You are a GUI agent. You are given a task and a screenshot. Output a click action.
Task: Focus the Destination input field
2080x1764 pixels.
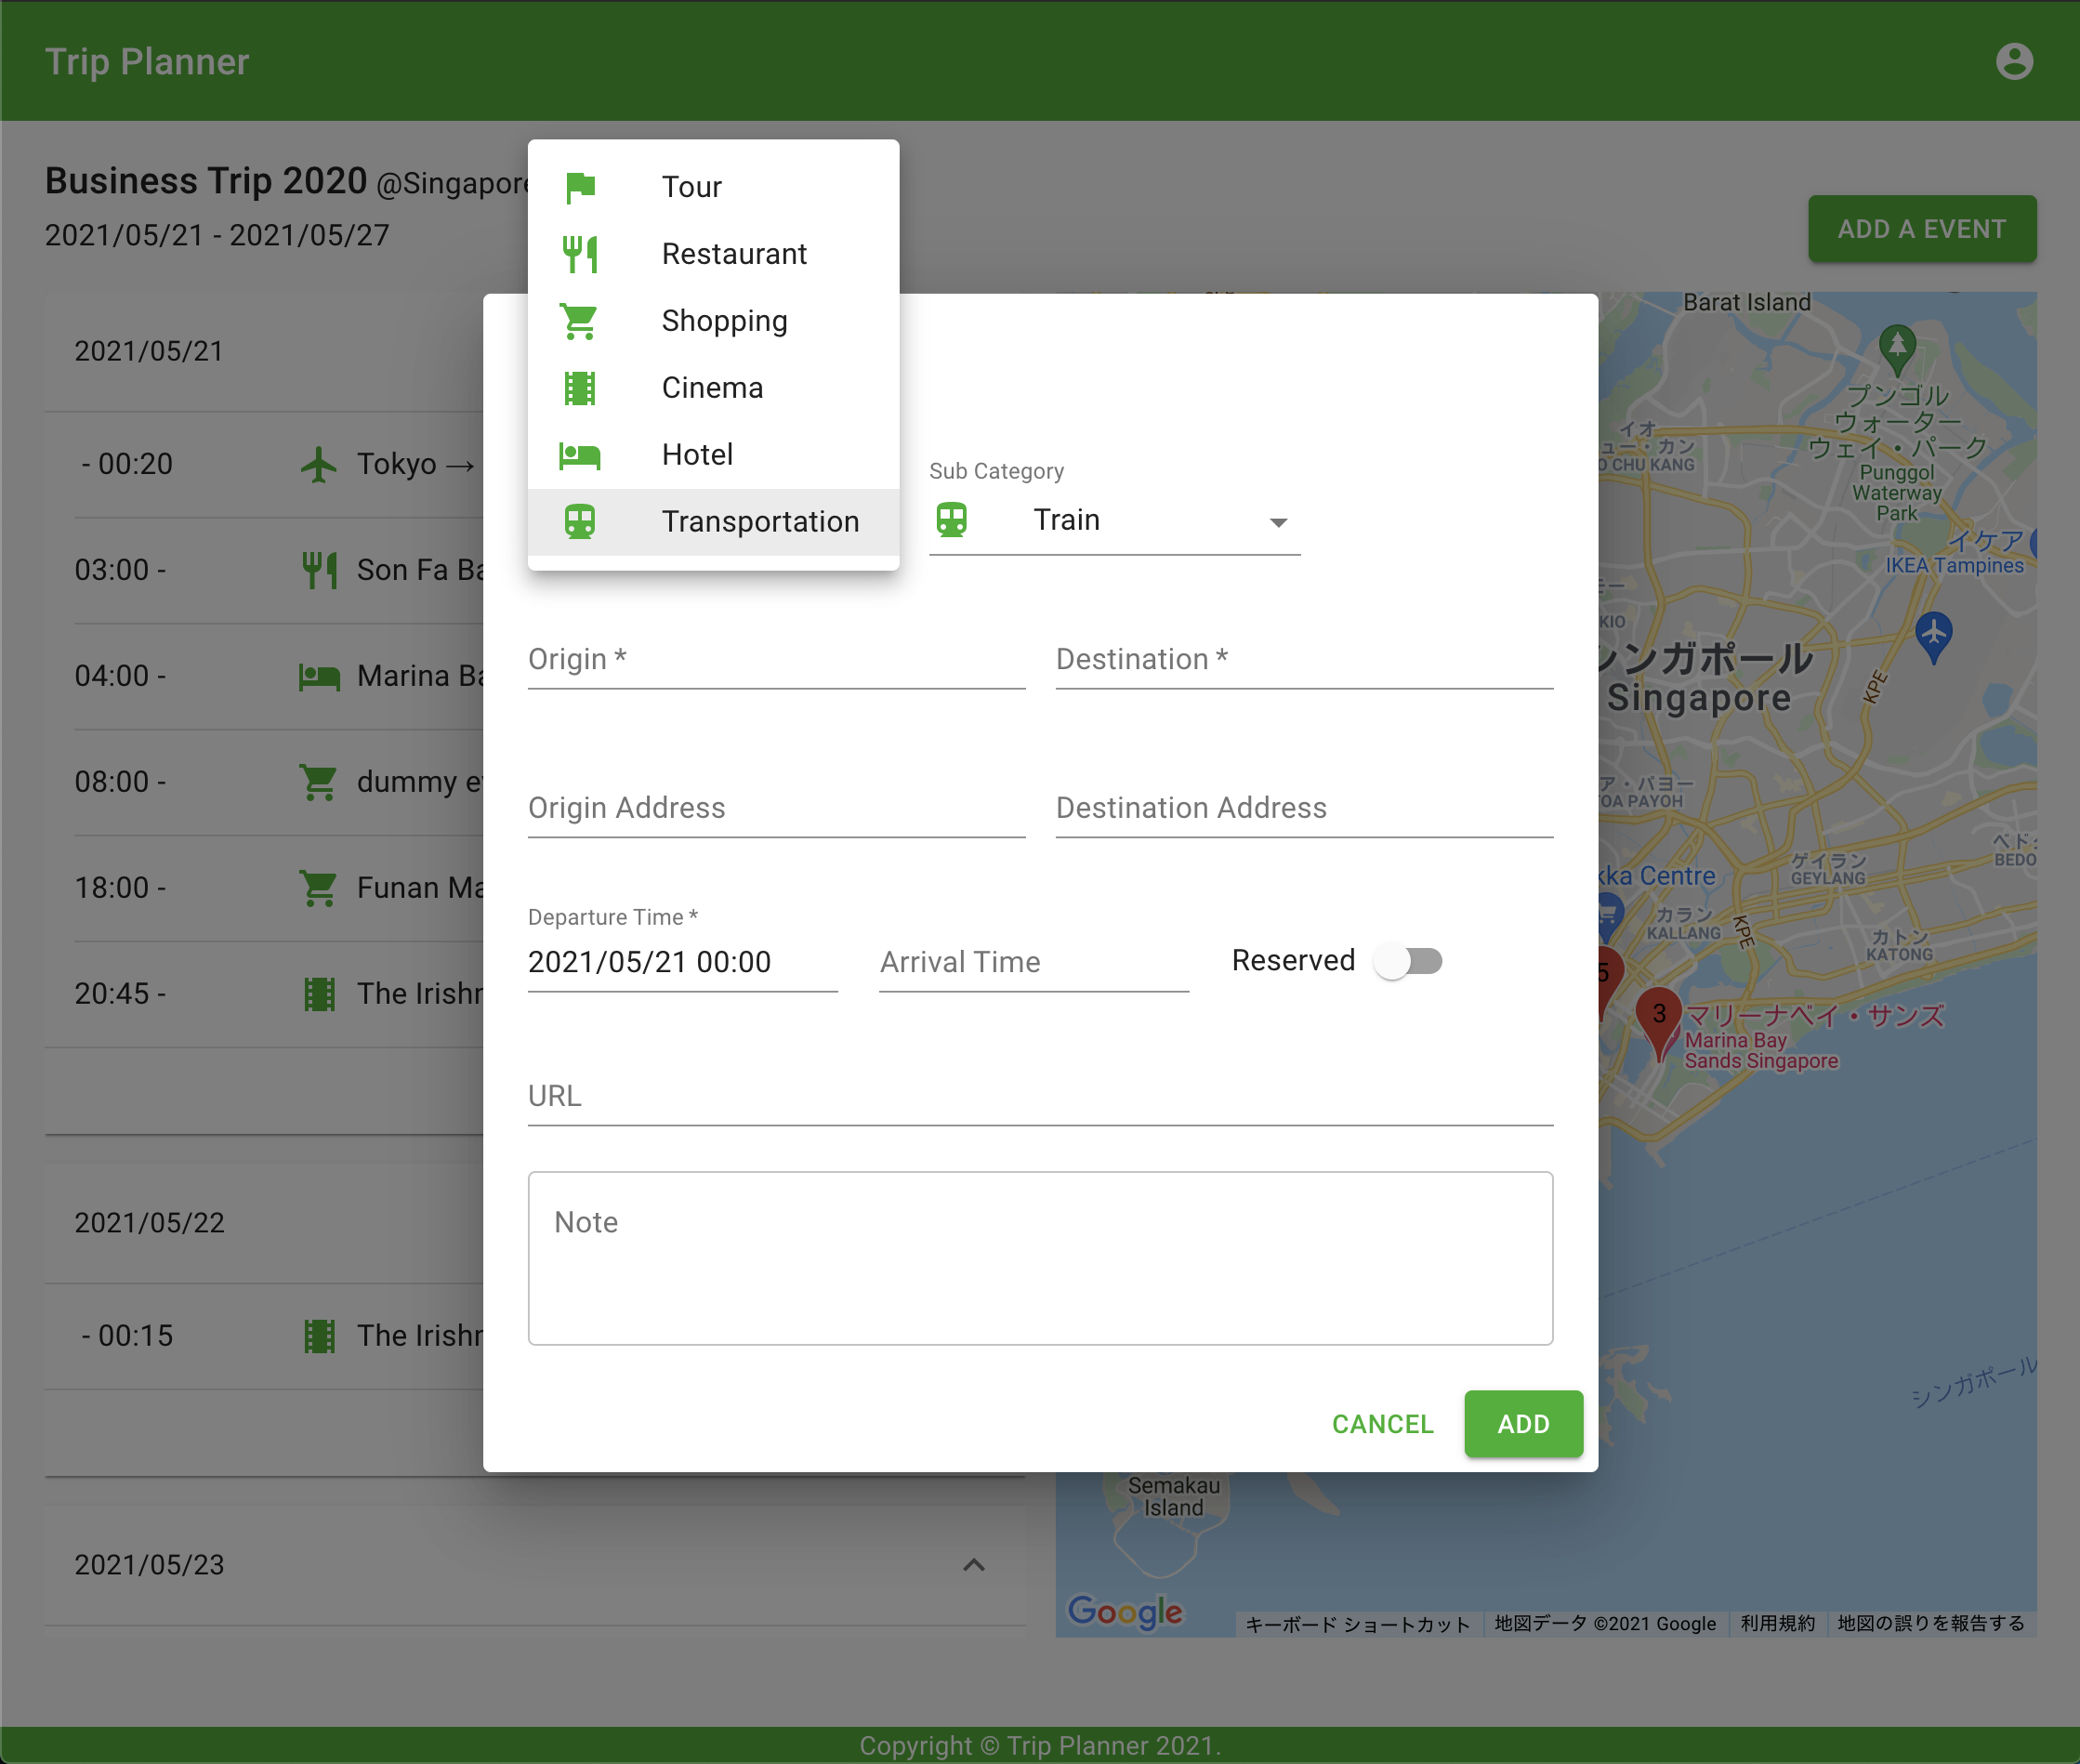1305,660
